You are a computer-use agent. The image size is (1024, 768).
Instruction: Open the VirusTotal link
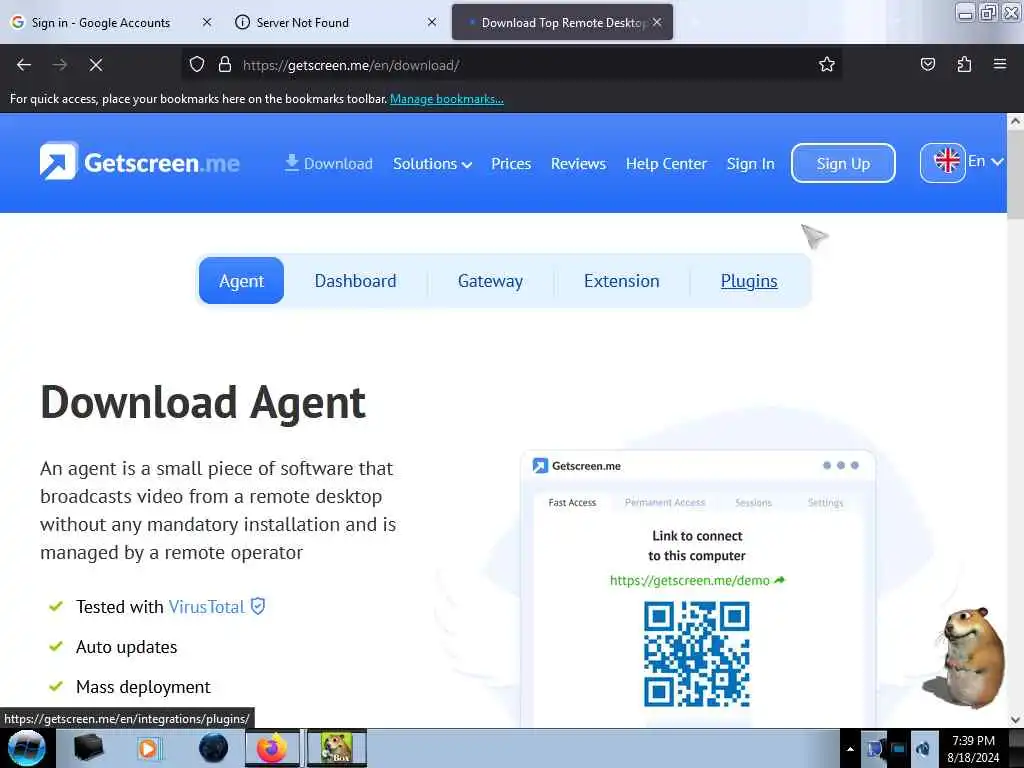click(206, 607)
